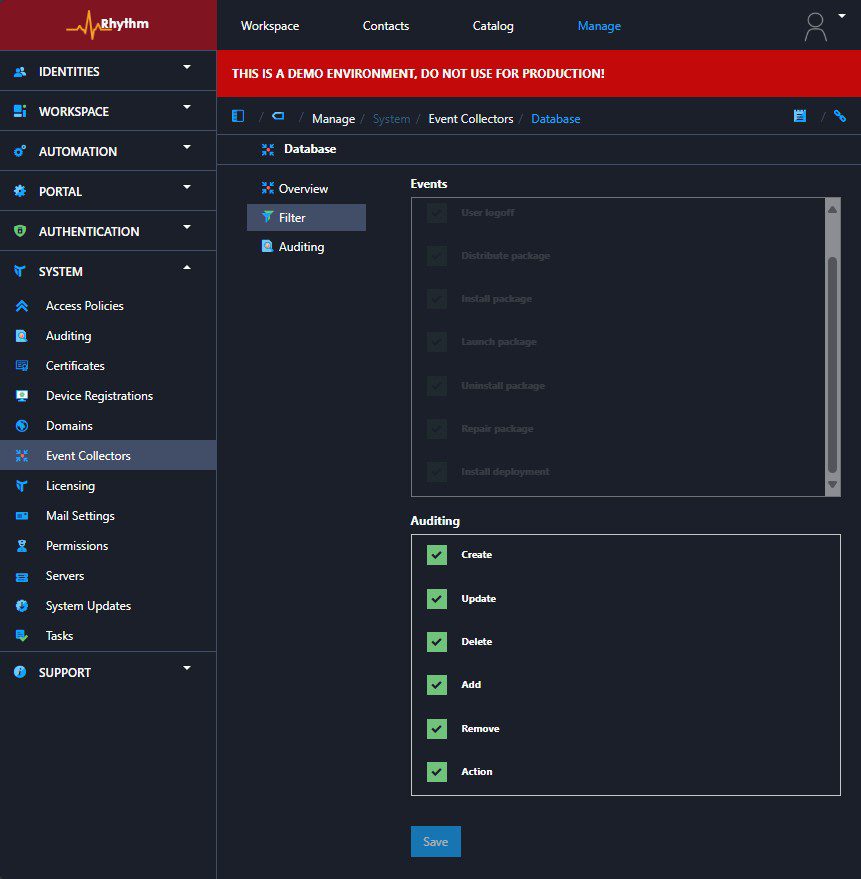Uncheck the Create auditing checkbox
This screenshot has width=861, height=879.
[x=437, y=555]
